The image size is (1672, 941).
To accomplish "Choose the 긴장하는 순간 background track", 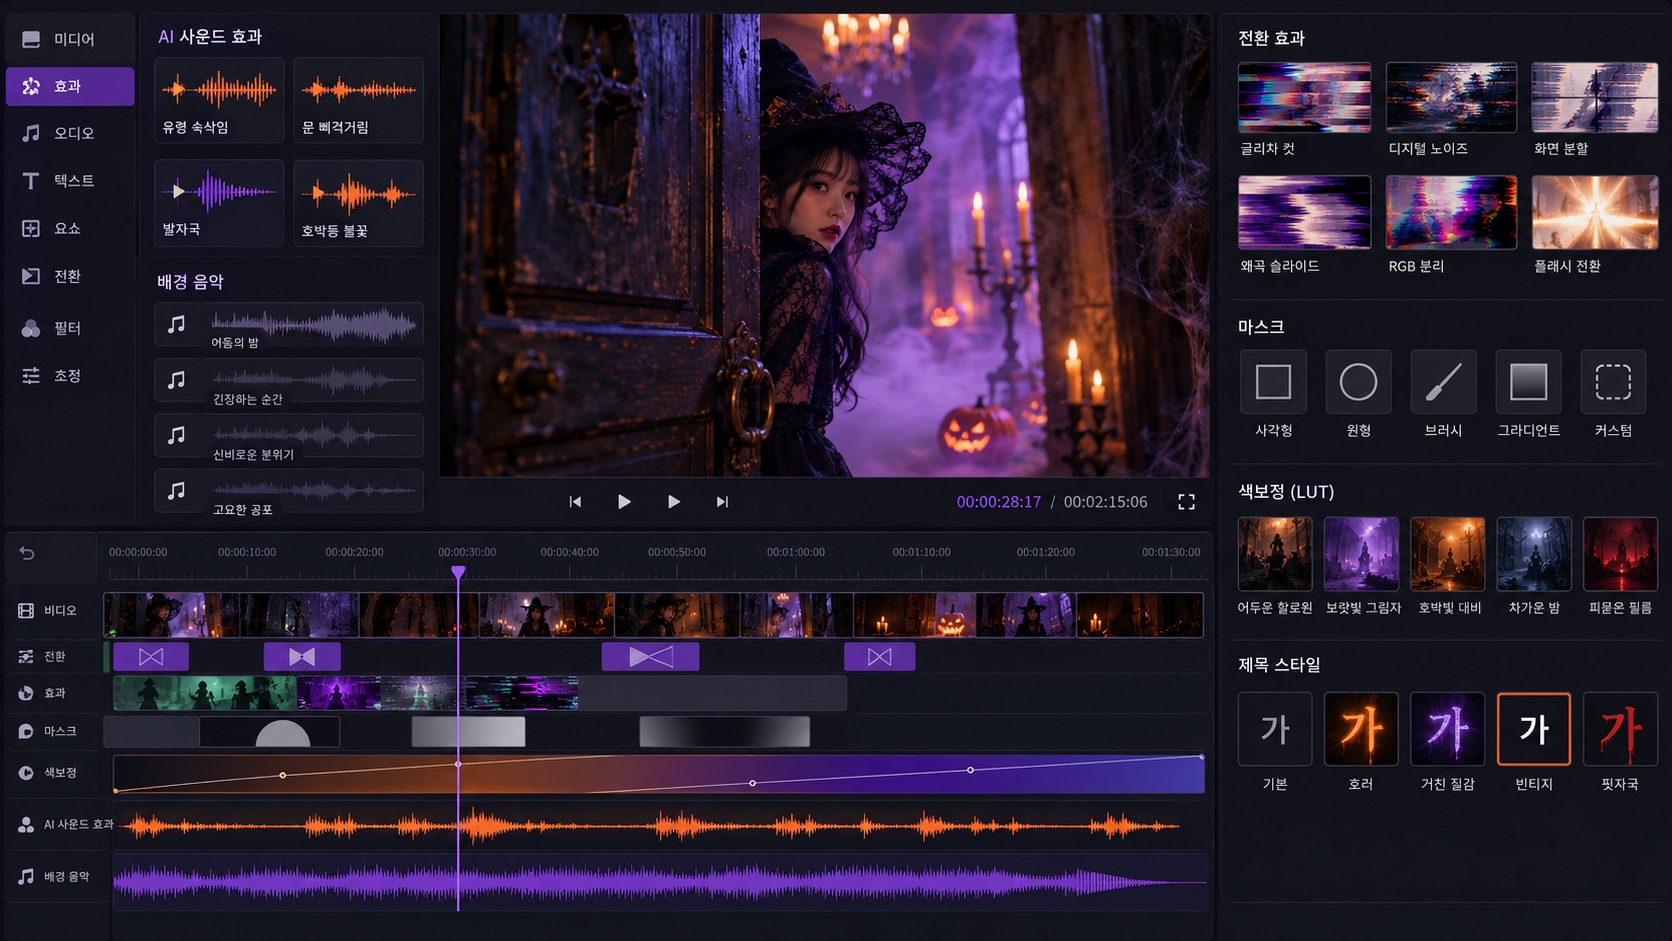I will [x=289, y=381].
